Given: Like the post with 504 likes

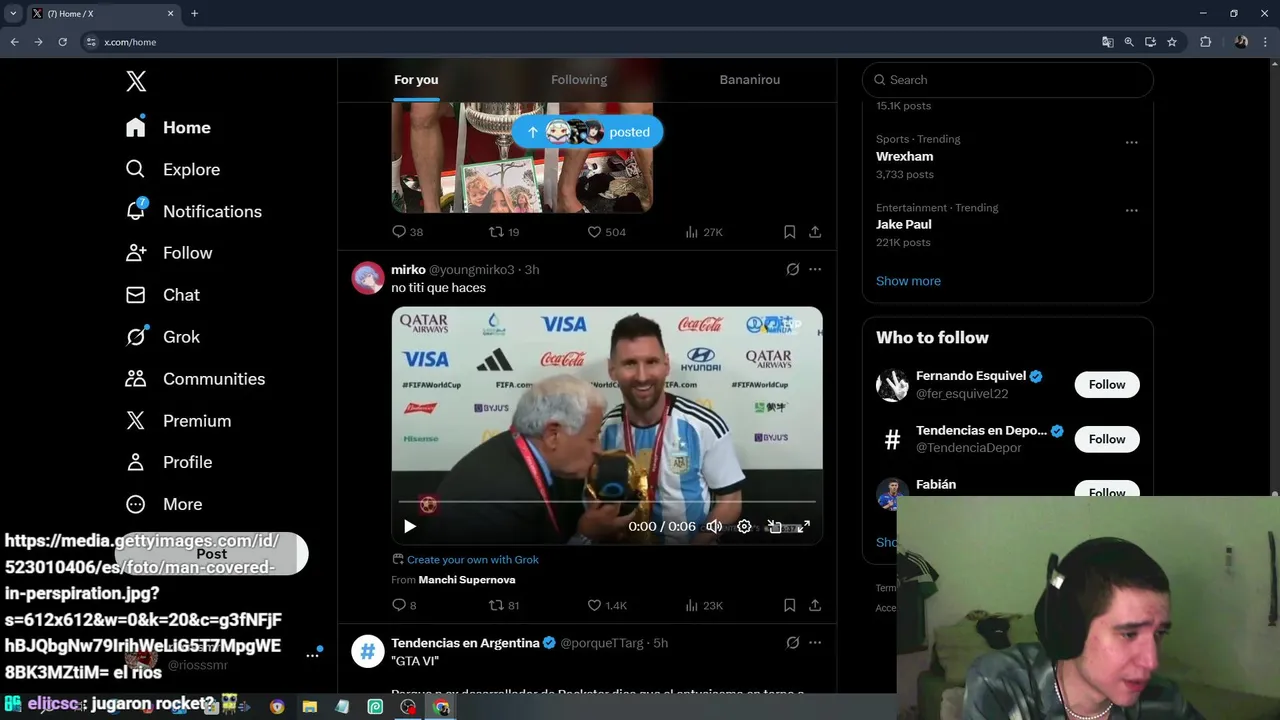Looking at the screenshot, I should 606,232.
